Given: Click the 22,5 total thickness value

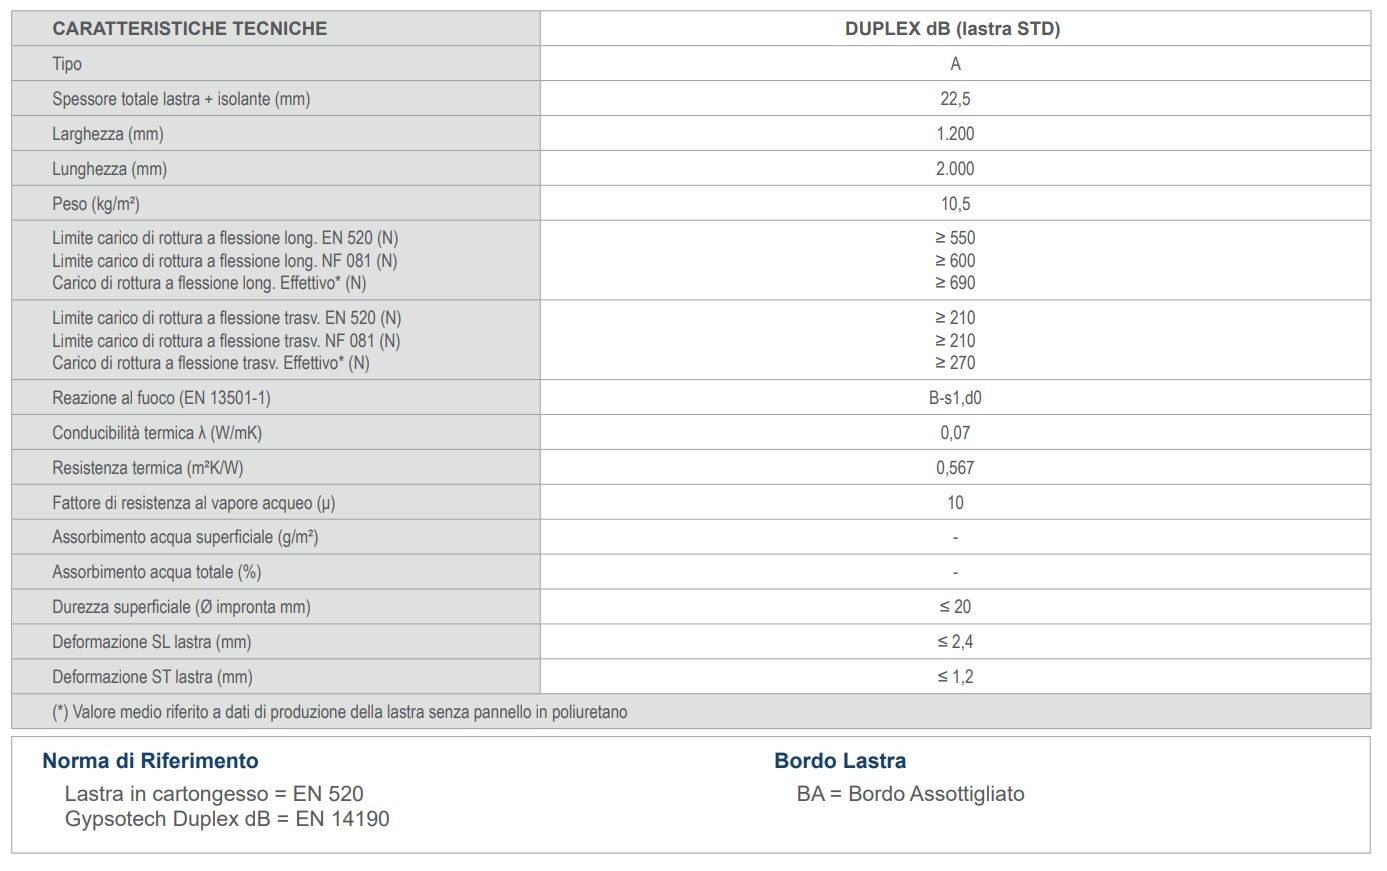Looking at the screenshot, I should click(955, 99).
